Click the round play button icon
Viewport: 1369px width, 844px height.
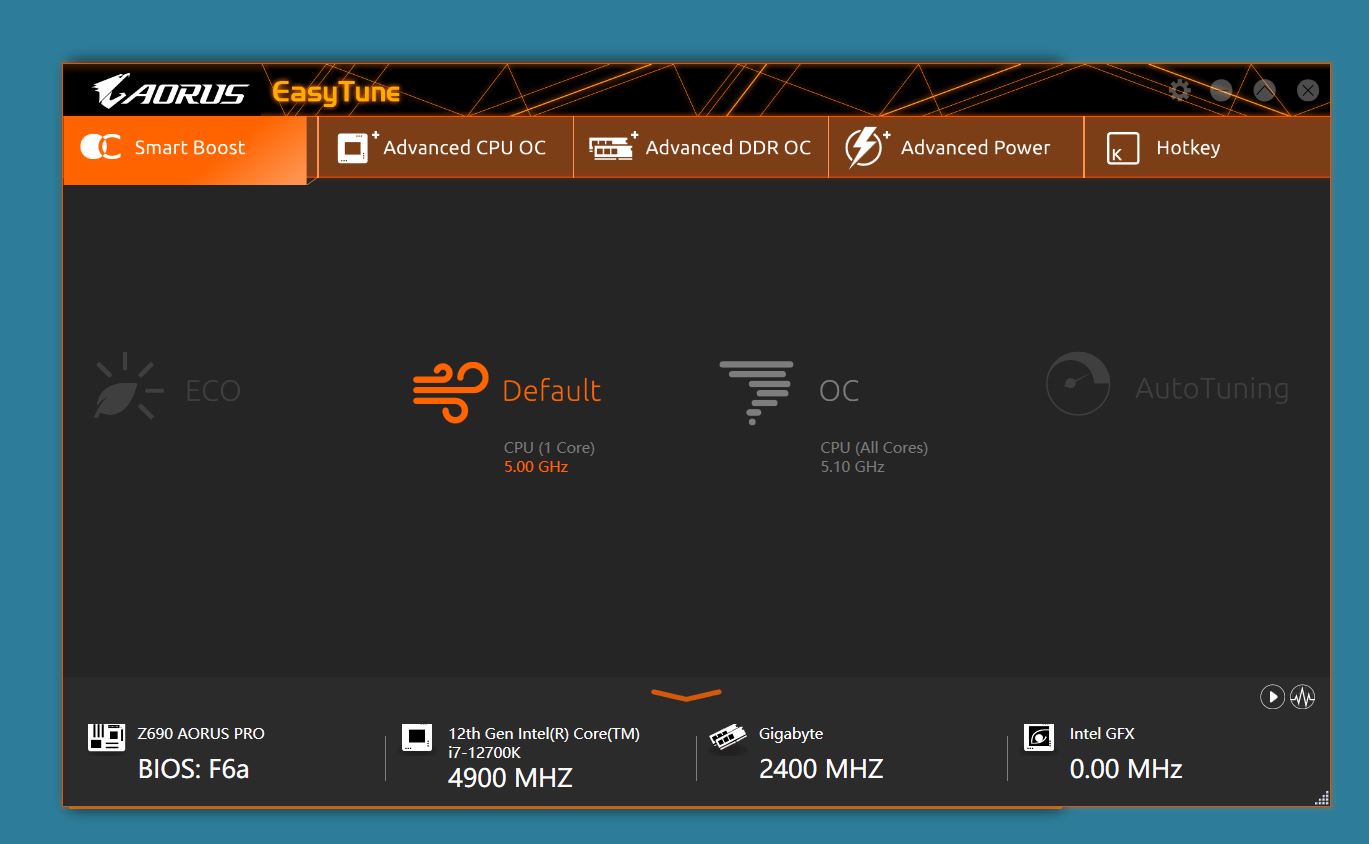click(x=1272, y=697)
